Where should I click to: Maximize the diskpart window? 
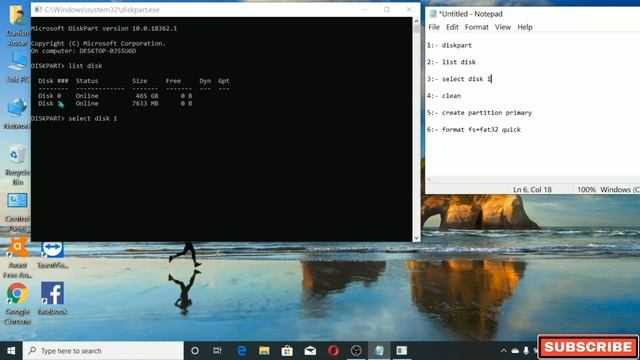coord(387,9)
